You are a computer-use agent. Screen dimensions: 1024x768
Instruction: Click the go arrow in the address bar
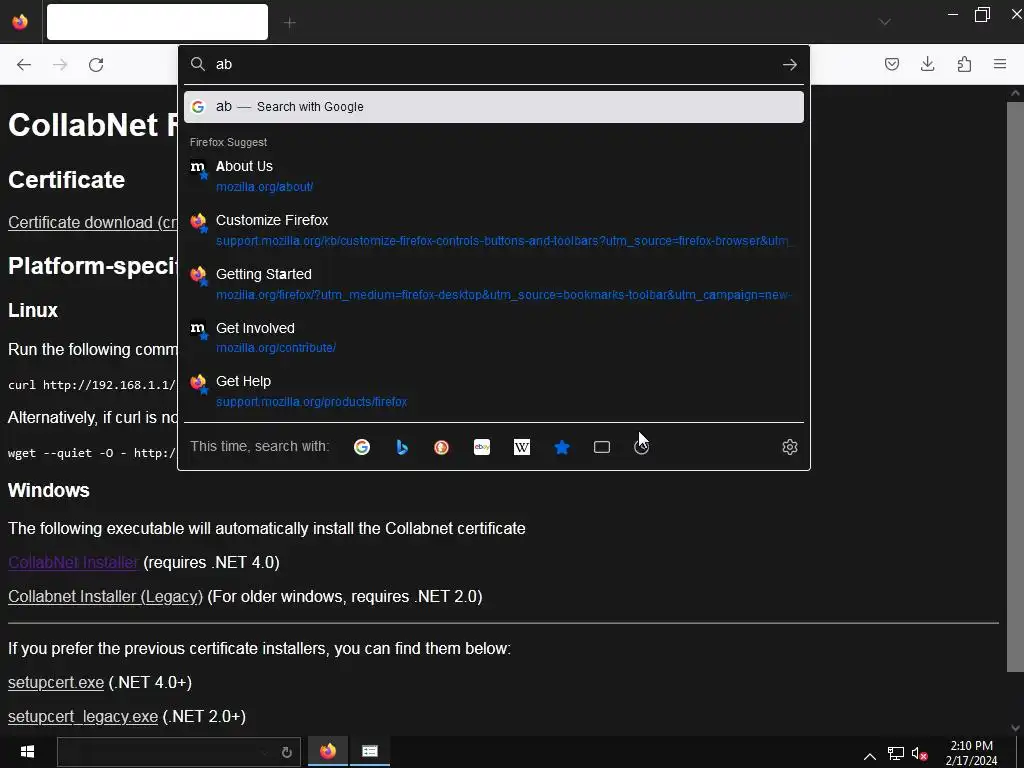pos(790,64)
